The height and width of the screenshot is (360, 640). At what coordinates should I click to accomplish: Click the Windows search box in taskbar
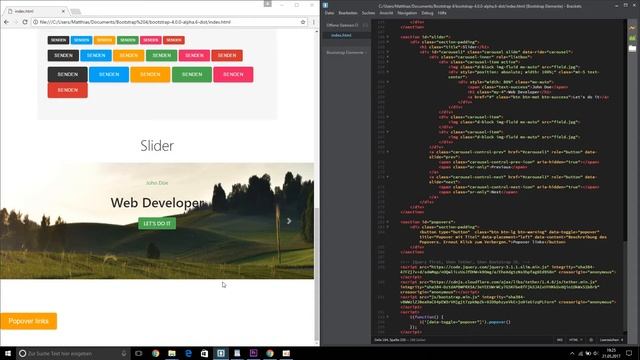[73, 353]
